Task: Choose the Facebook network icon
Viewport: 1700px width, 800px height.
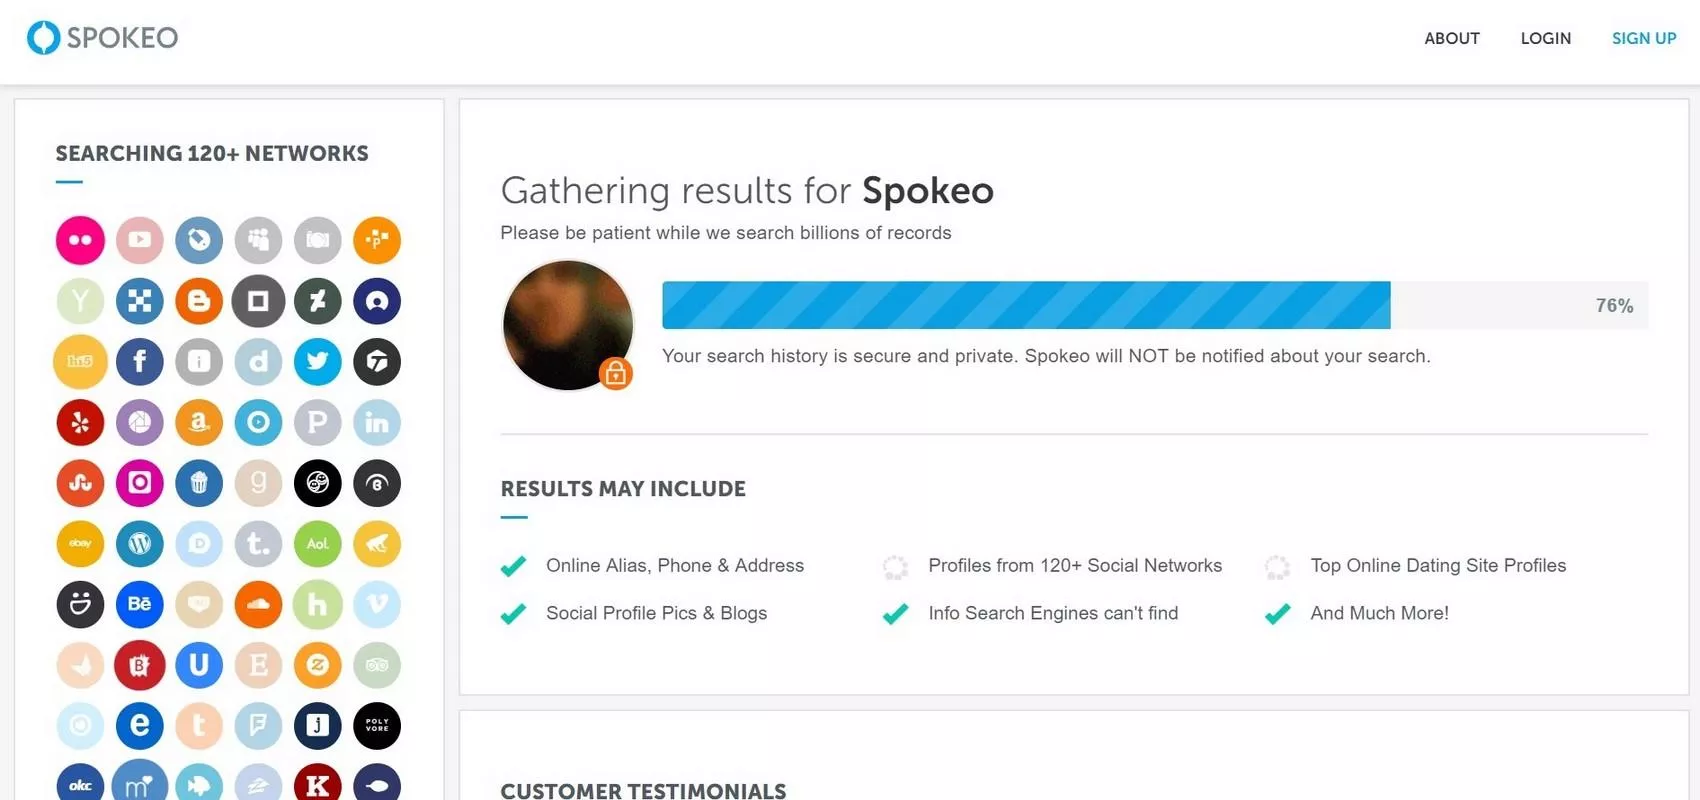Action: click(140, 361)
